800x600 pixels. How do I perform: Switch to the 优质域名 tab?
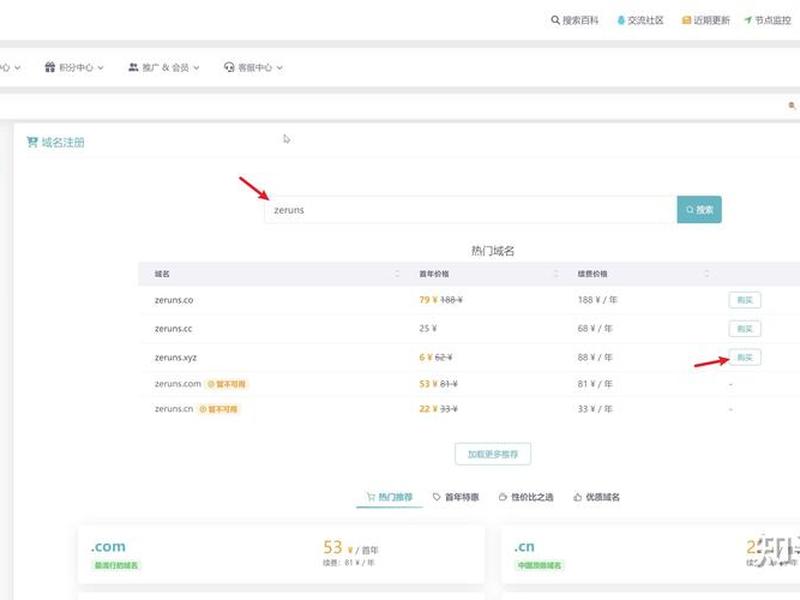(596, 497)
